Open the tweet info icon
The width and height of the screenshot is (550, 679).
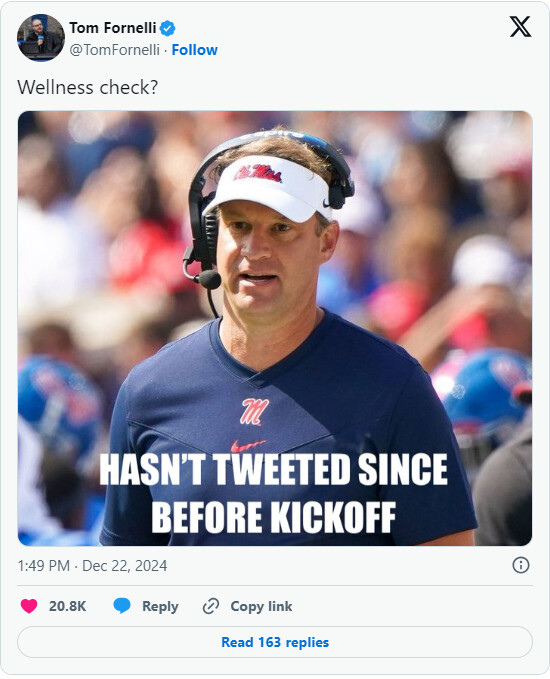point(521,565)
